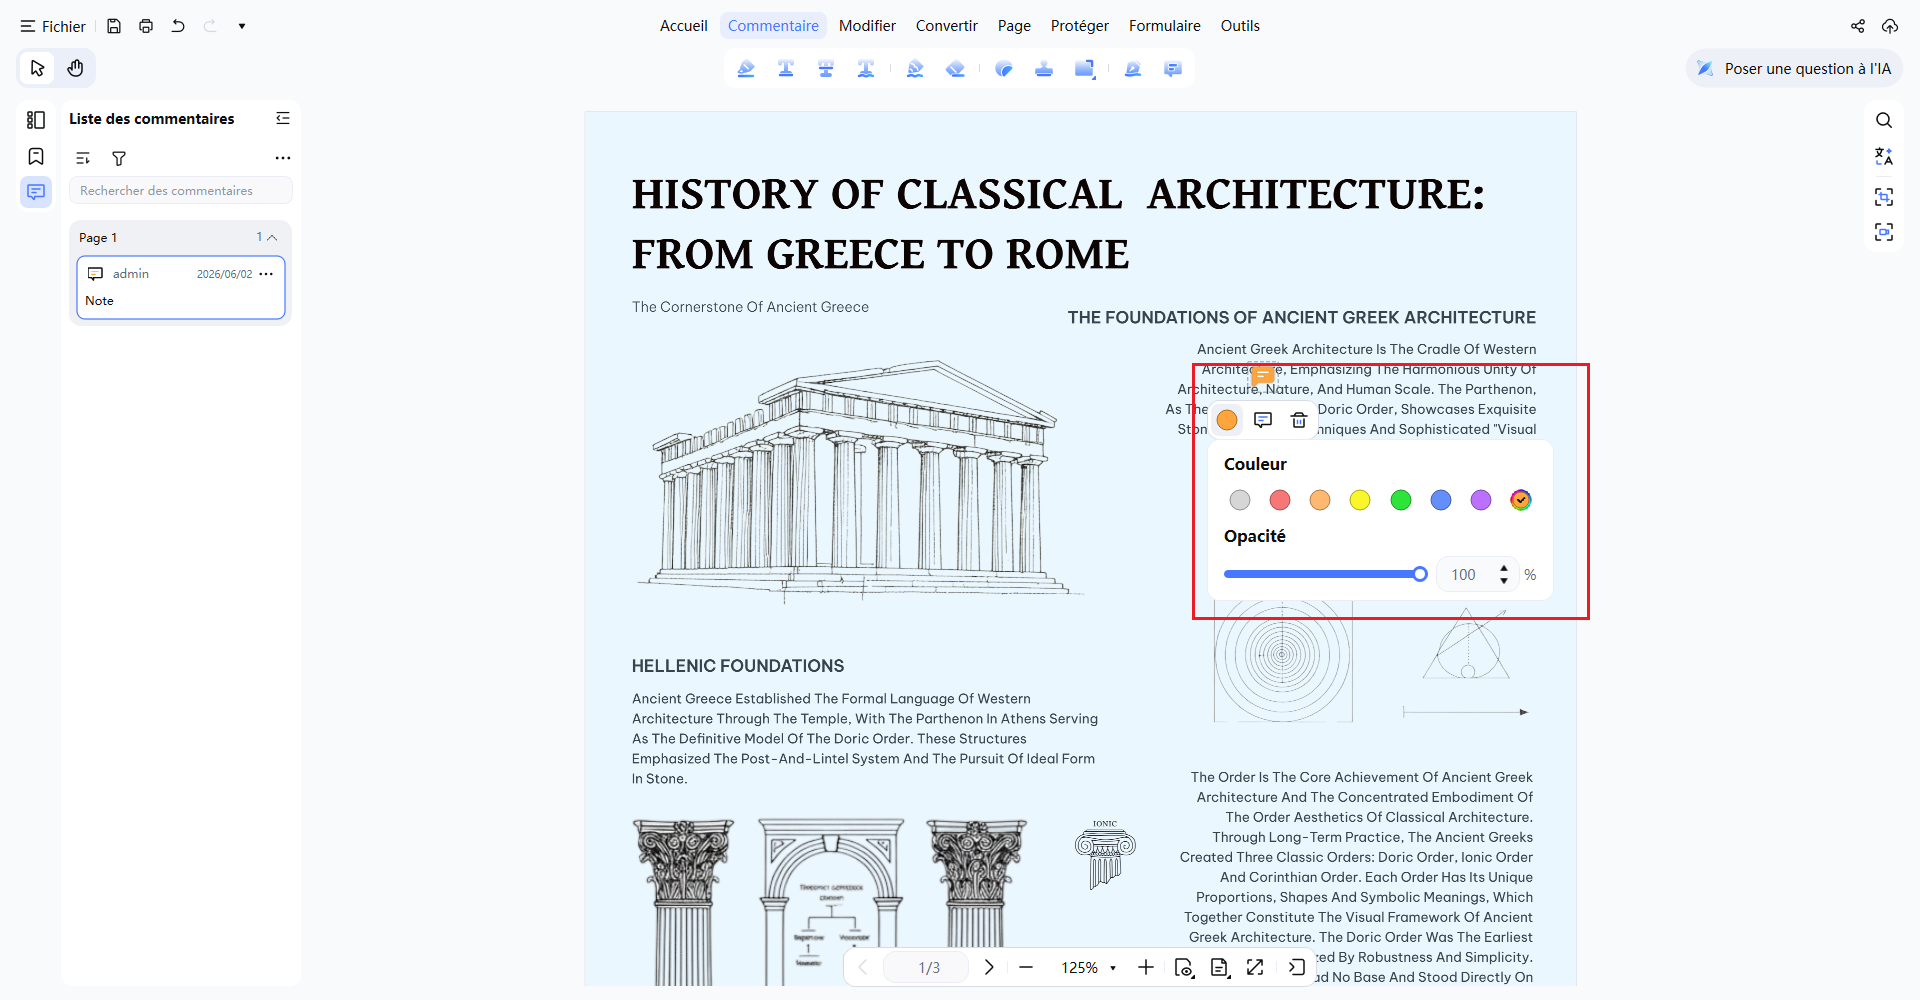Toggle the comments panel in left sidebar
The image size is (1920, 1000).
[36, 191]
